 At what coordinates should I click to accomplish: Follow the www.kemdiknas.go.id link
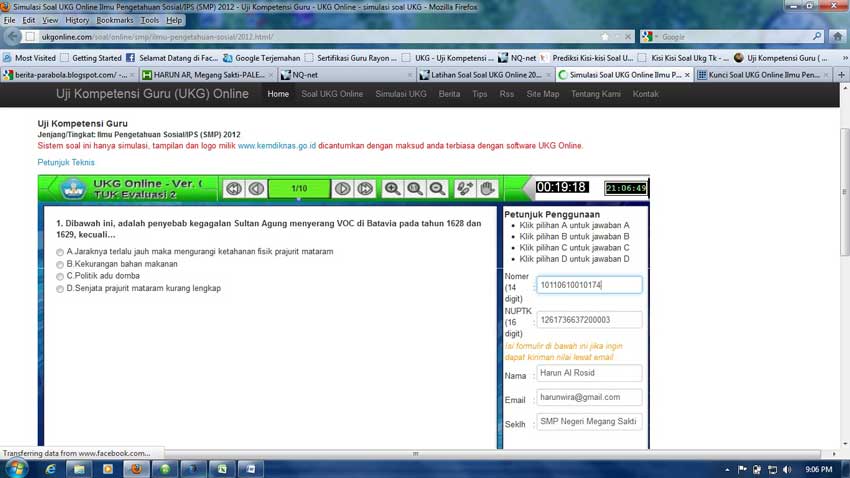click(x=276, y=146)
